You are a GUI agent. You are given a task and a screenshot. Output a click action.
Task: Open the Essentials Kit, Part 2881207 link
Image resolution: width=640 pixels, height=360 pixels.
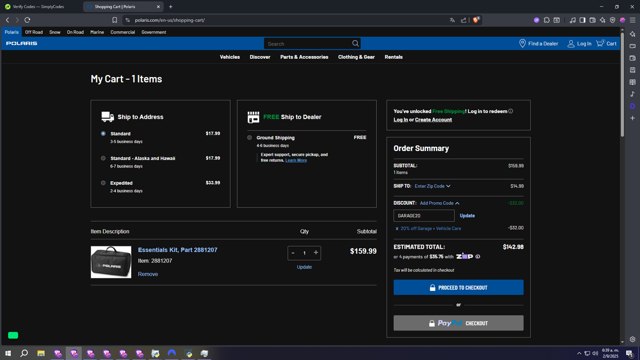click(178, 250)
